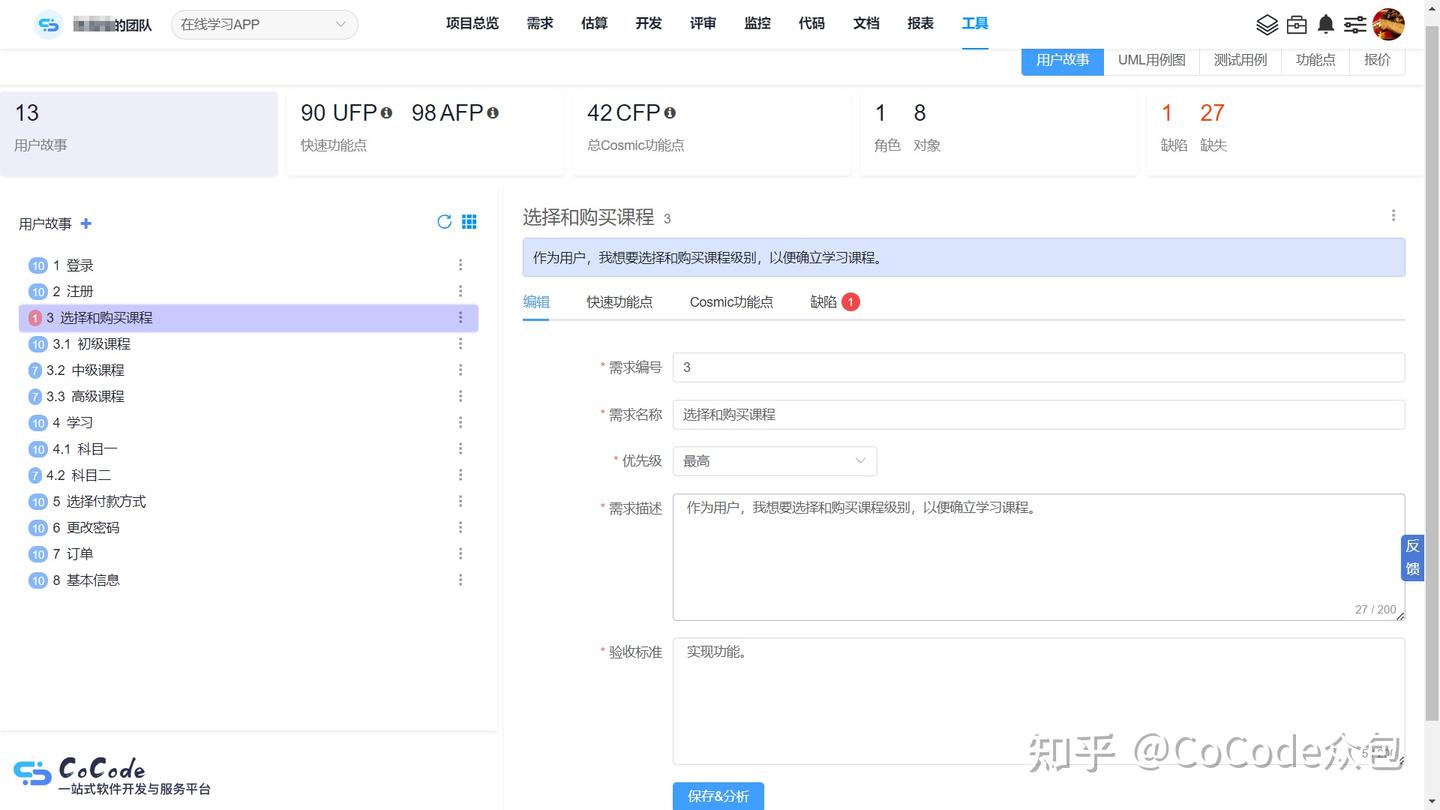The height and width of the screenshot is (810, 1440).
Task: Click the 保存&分析 button
Action: click(717, 795)
